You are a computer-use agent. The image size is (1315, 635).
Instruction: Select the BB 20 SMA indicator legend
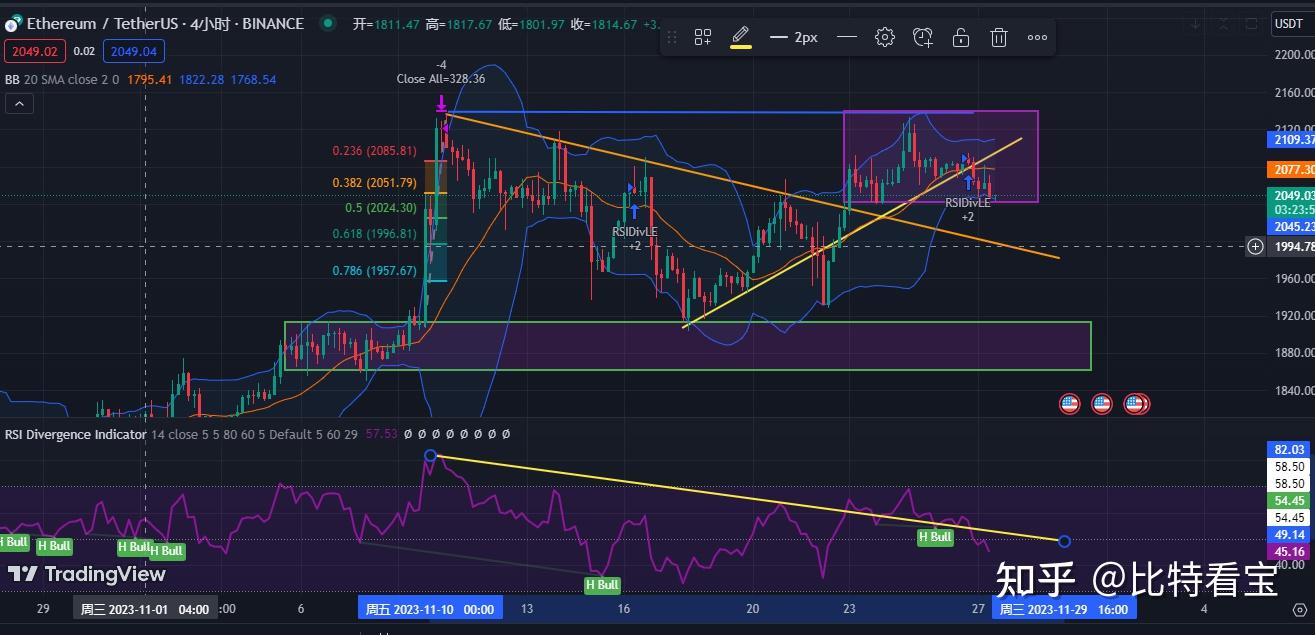(x=62, y=79)
